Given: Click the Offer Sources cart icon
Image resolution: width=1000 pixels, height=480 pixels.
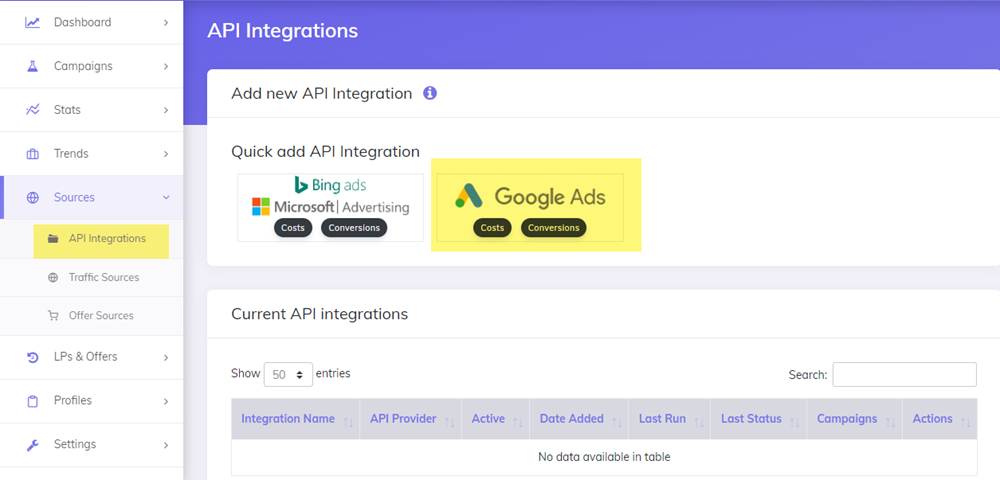Looking at the screenshot, I should (53, 316).
